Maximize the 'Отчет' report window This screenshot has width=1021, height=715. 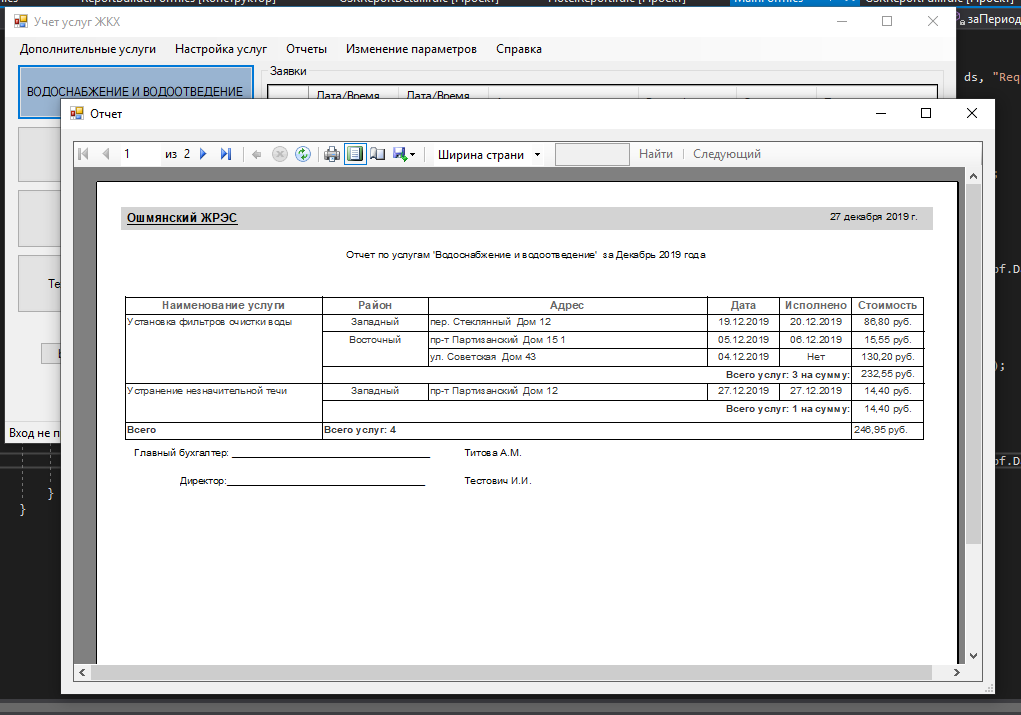point(926,114)
